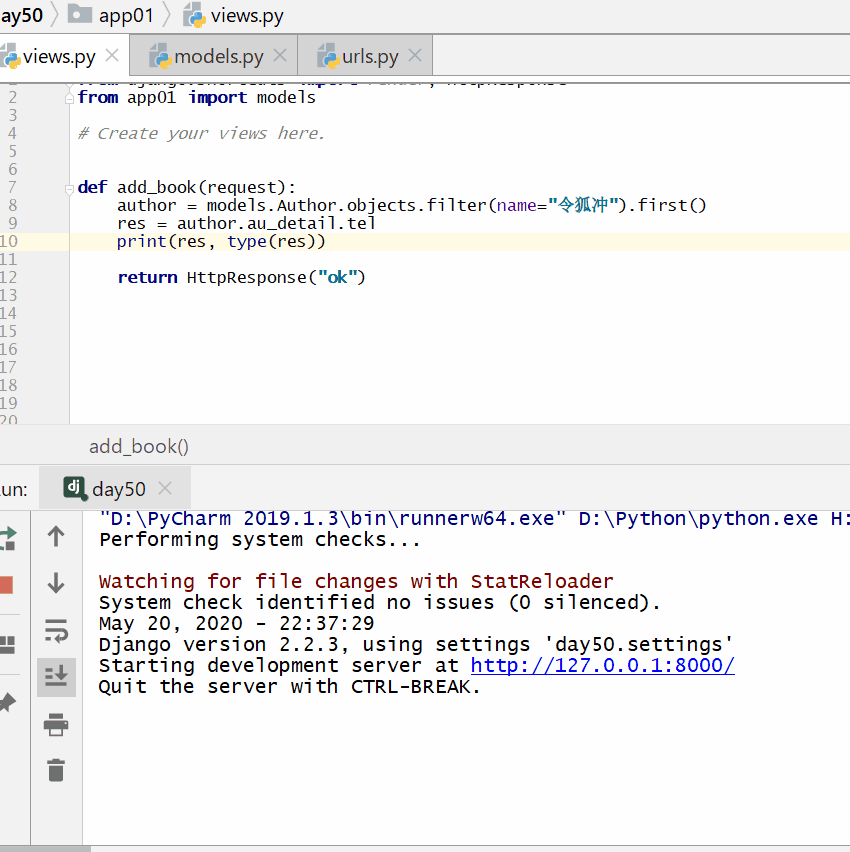Clear all console output with trash icon
Image resolution: width=850 pixels, height=852 pixels.
tap(56, 769)
